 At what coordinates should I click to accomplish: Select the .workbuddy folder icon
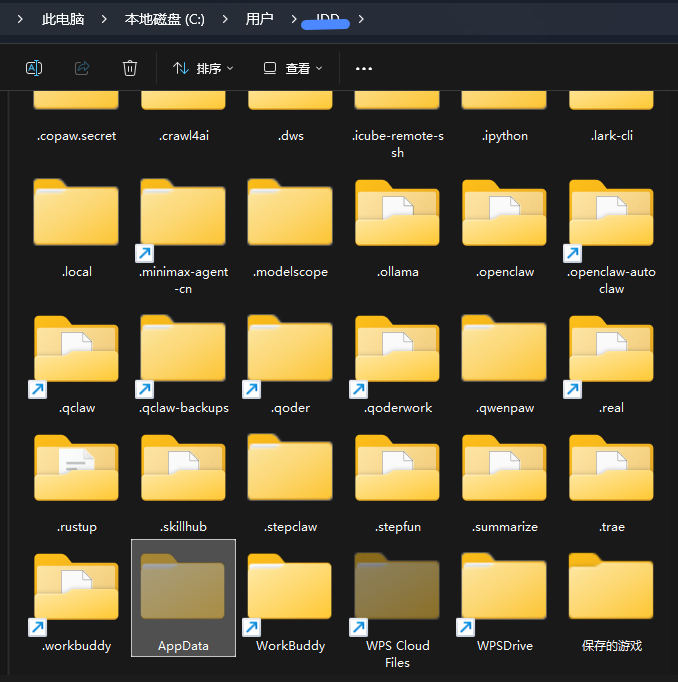(76, 586)
